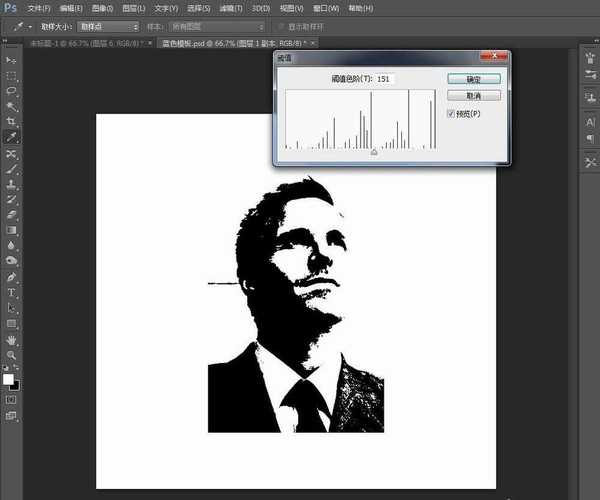Image resolution: width=600 pixels, height=500 pixels.
Task: Select the Zoom magnifier tool
Action: point(12,355)
